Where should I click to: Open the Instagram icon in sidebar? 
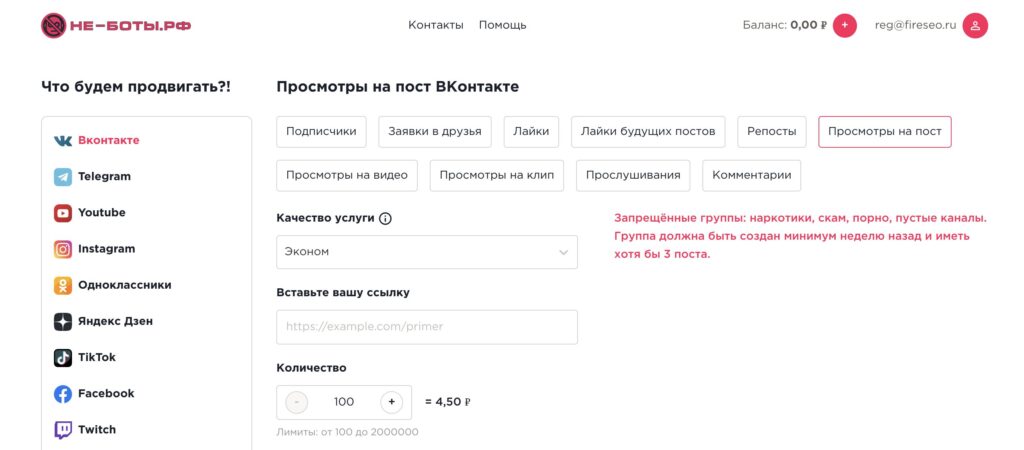coord(63,249)
